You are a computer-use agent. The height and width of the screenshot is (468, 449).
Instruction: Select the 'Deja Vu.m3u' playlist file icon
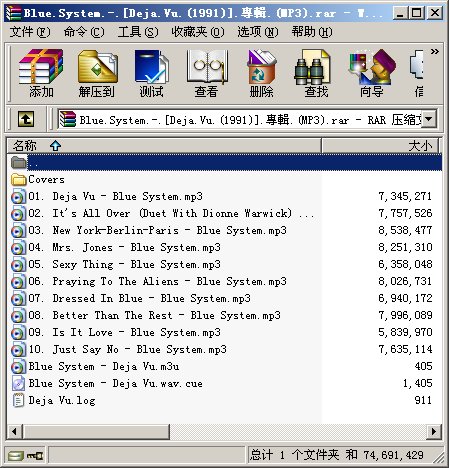tap(18, 366)
